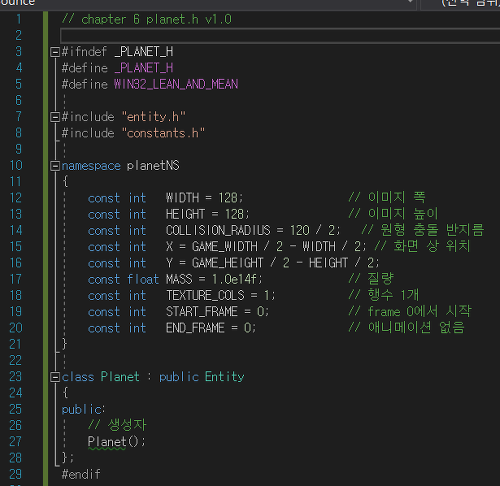Click the namespace keyword

click(x=91, y=166)
